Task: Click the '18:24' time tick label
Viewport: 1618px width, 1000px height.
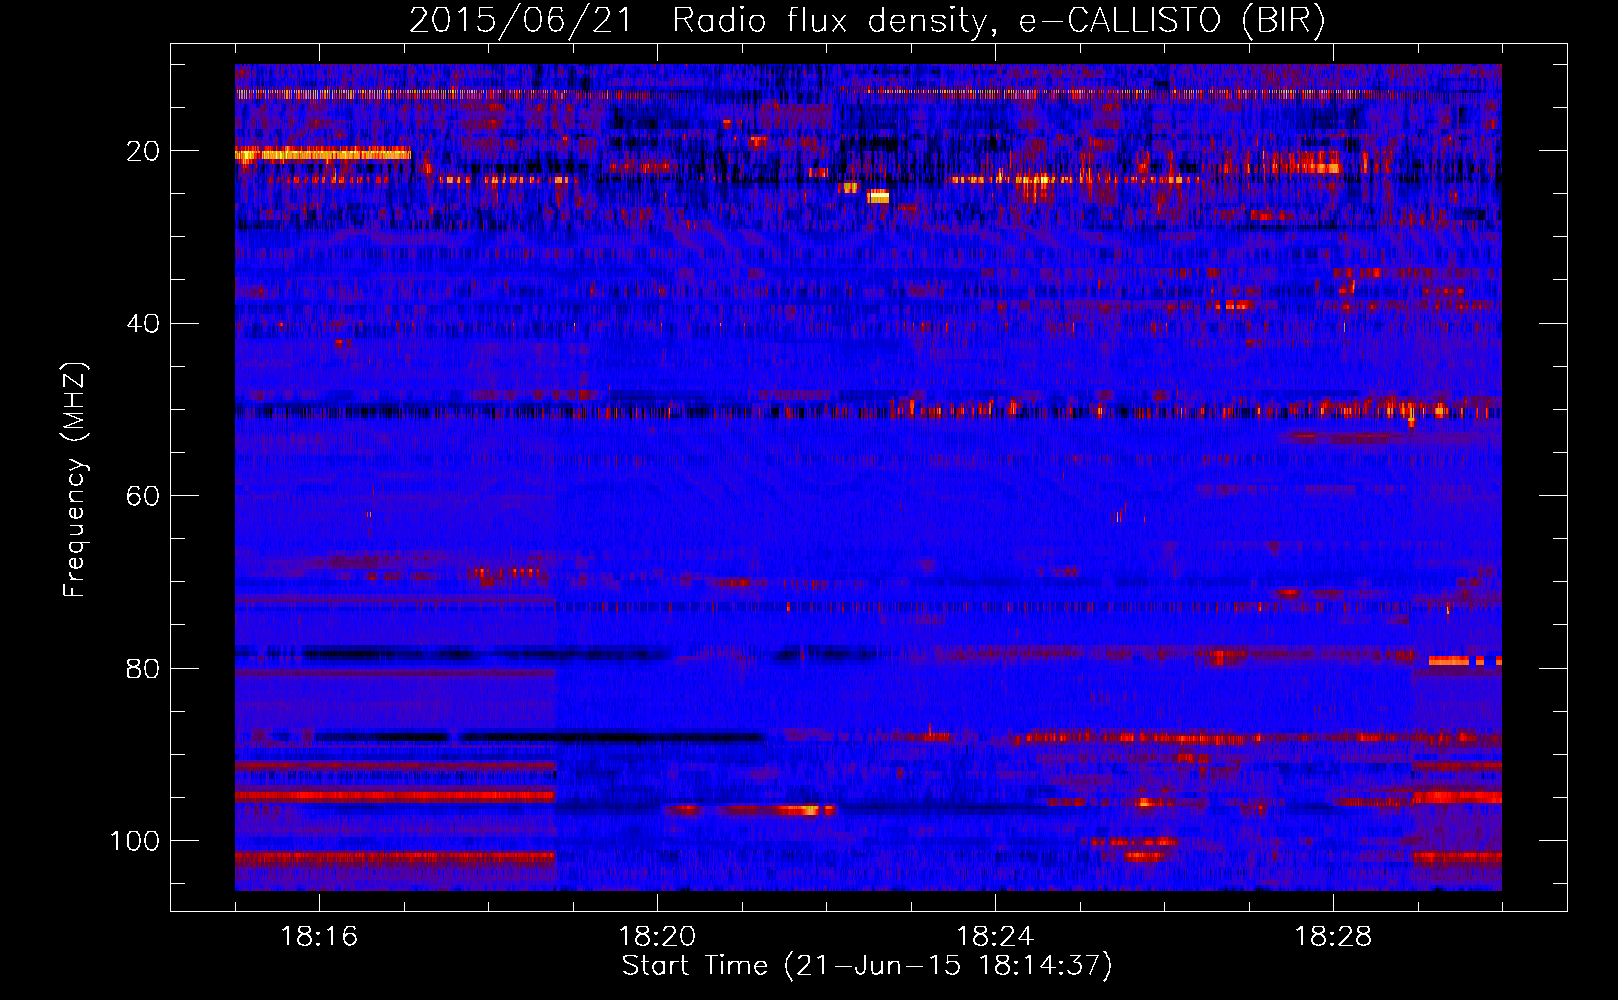Action: [x=995, y=937]
